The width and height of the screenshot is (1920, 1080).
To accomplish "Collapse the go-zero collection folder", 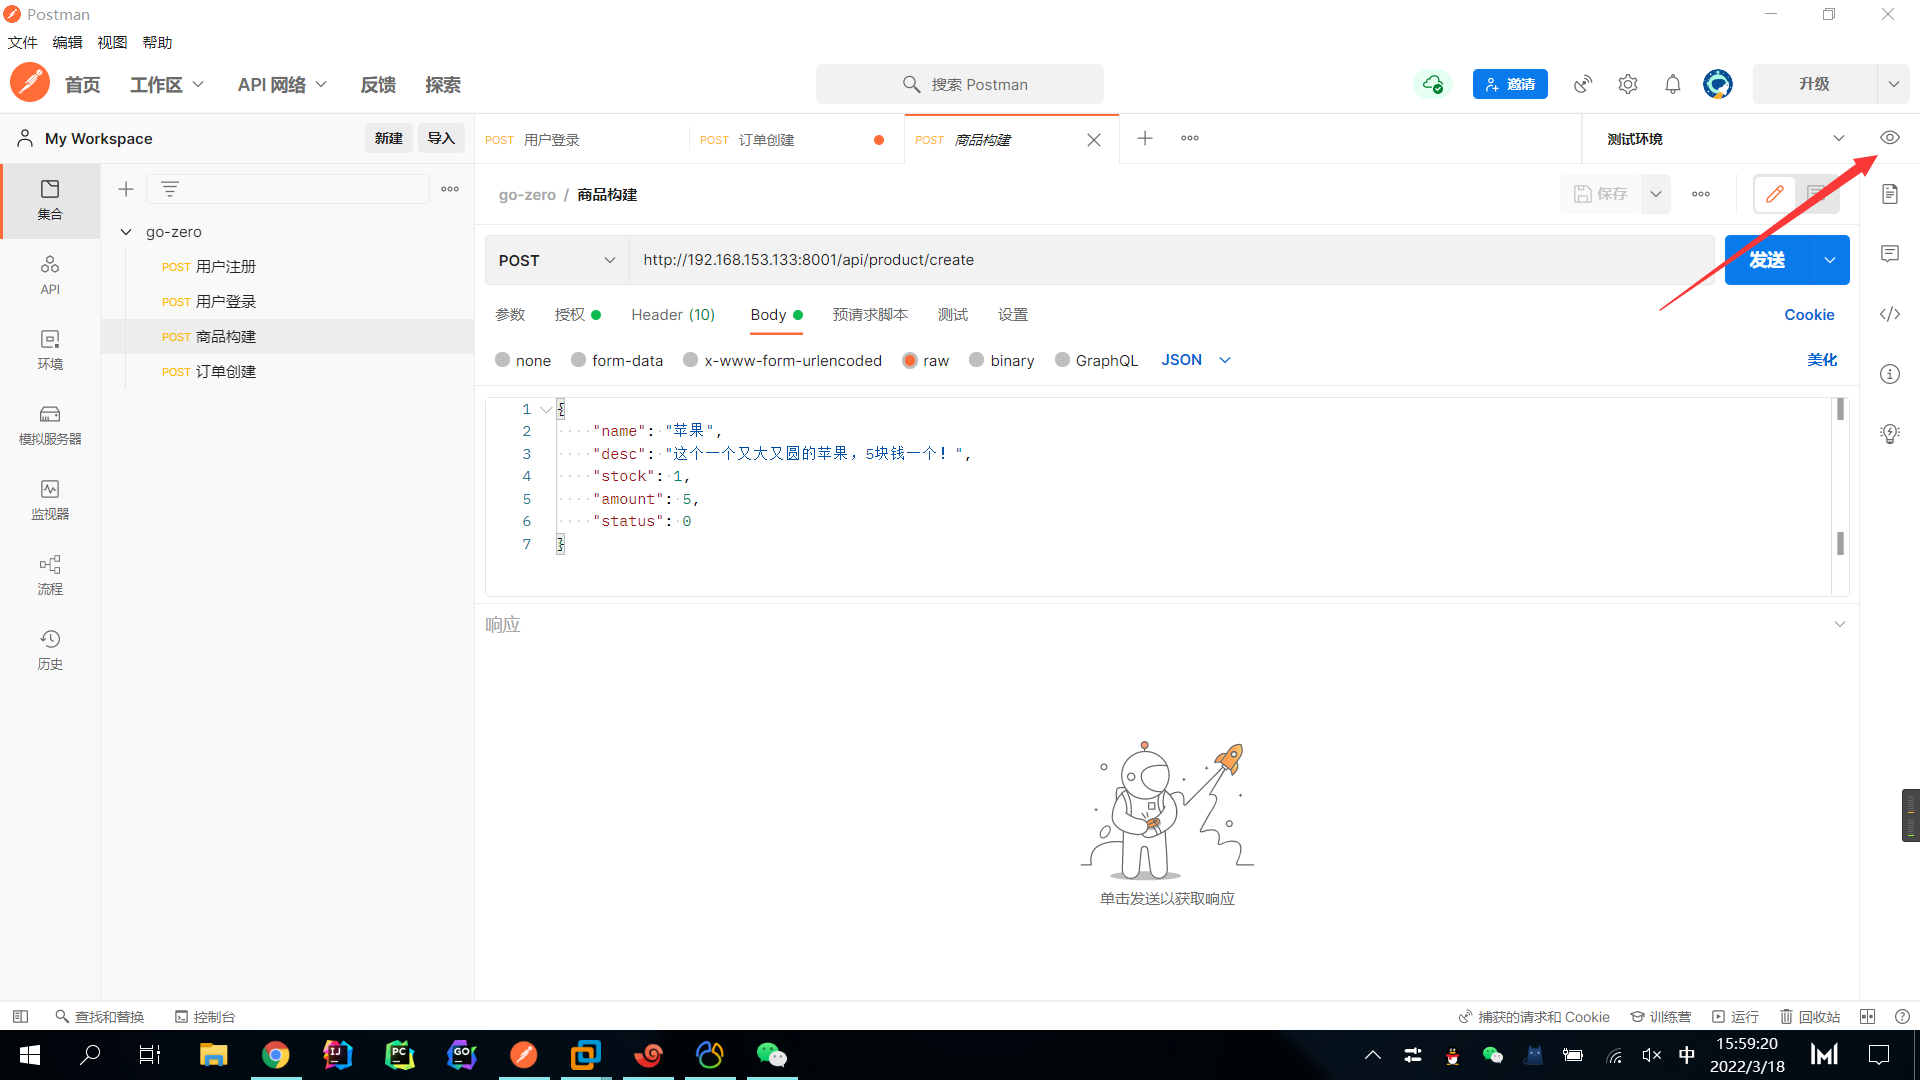I will click(x=126, y=232).
